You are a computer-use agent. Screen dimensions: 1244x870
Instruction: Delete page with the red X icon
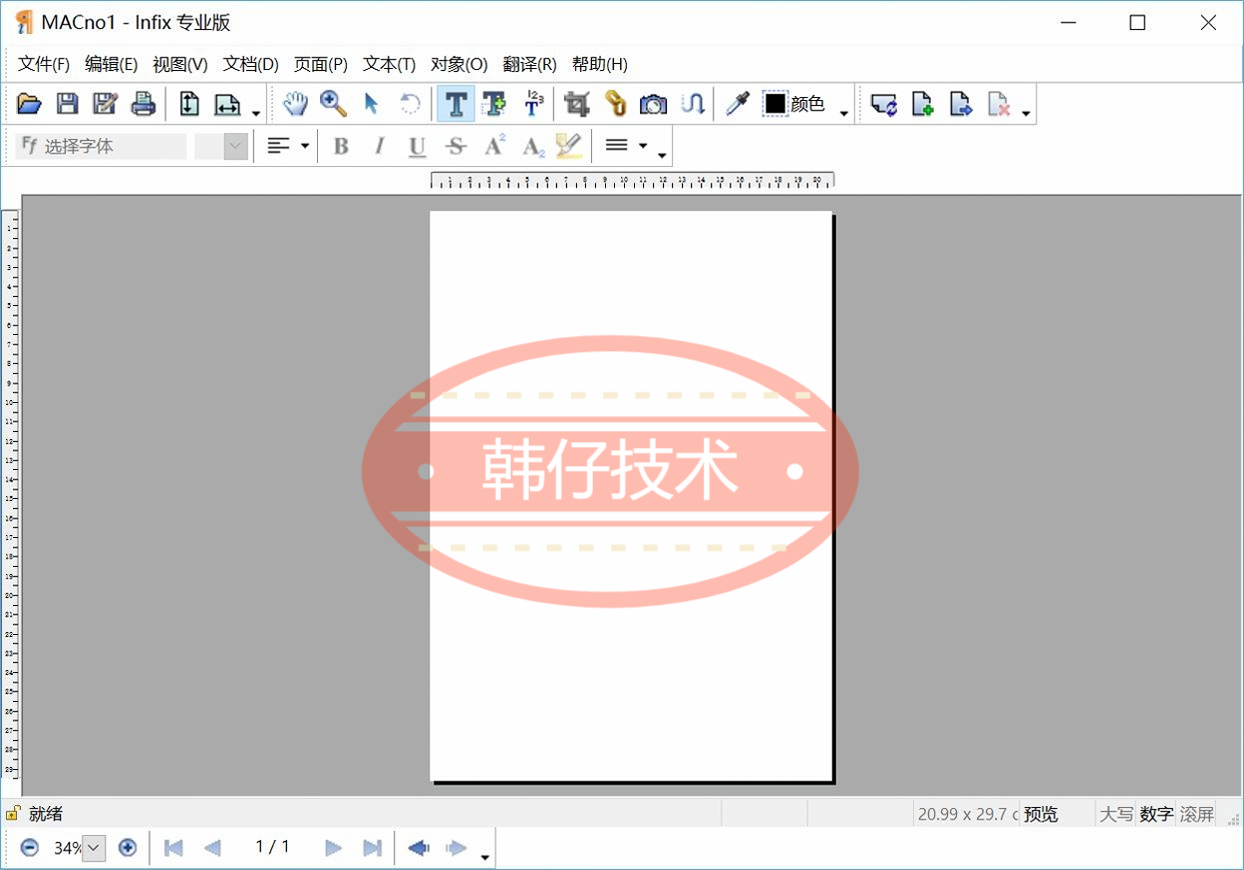pyautogui.click(x=999, y=103)
